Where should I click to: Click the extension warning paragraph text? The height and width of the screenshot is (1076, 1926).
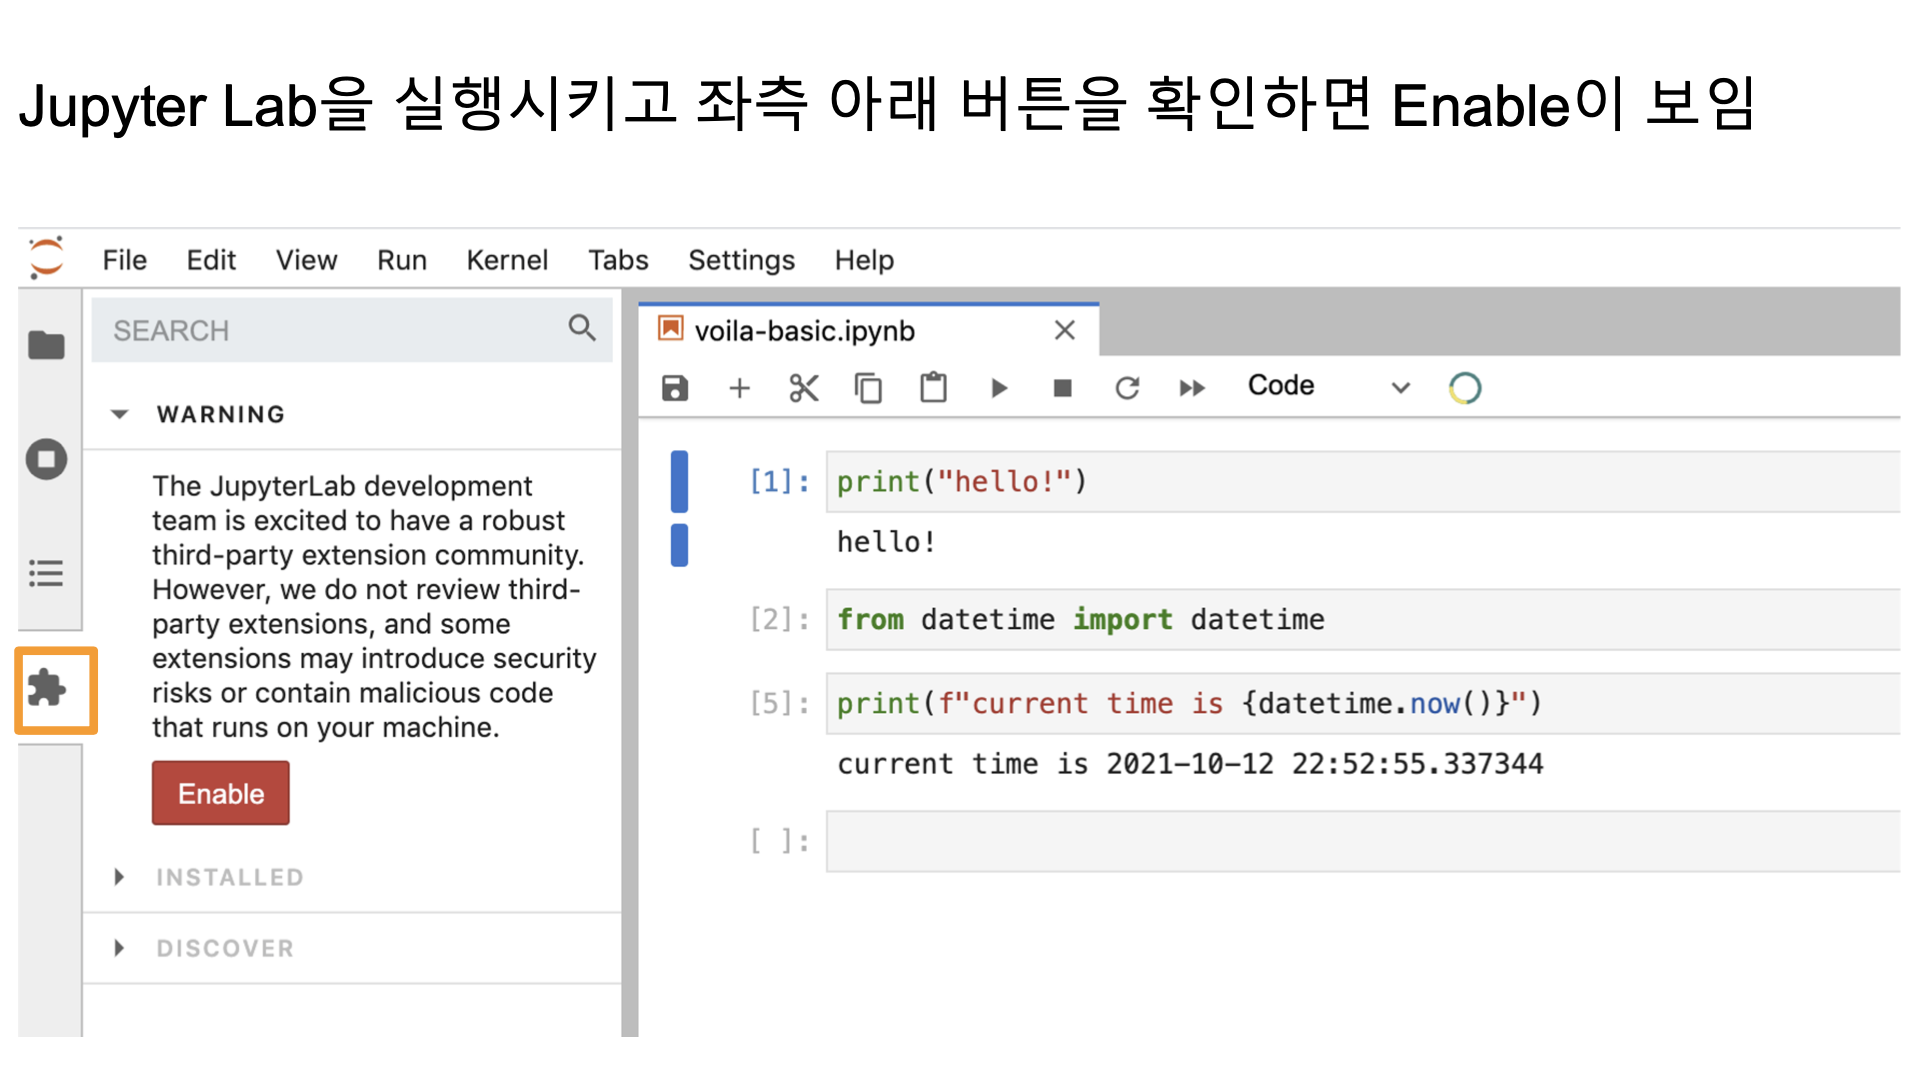(x=374, y=607)
